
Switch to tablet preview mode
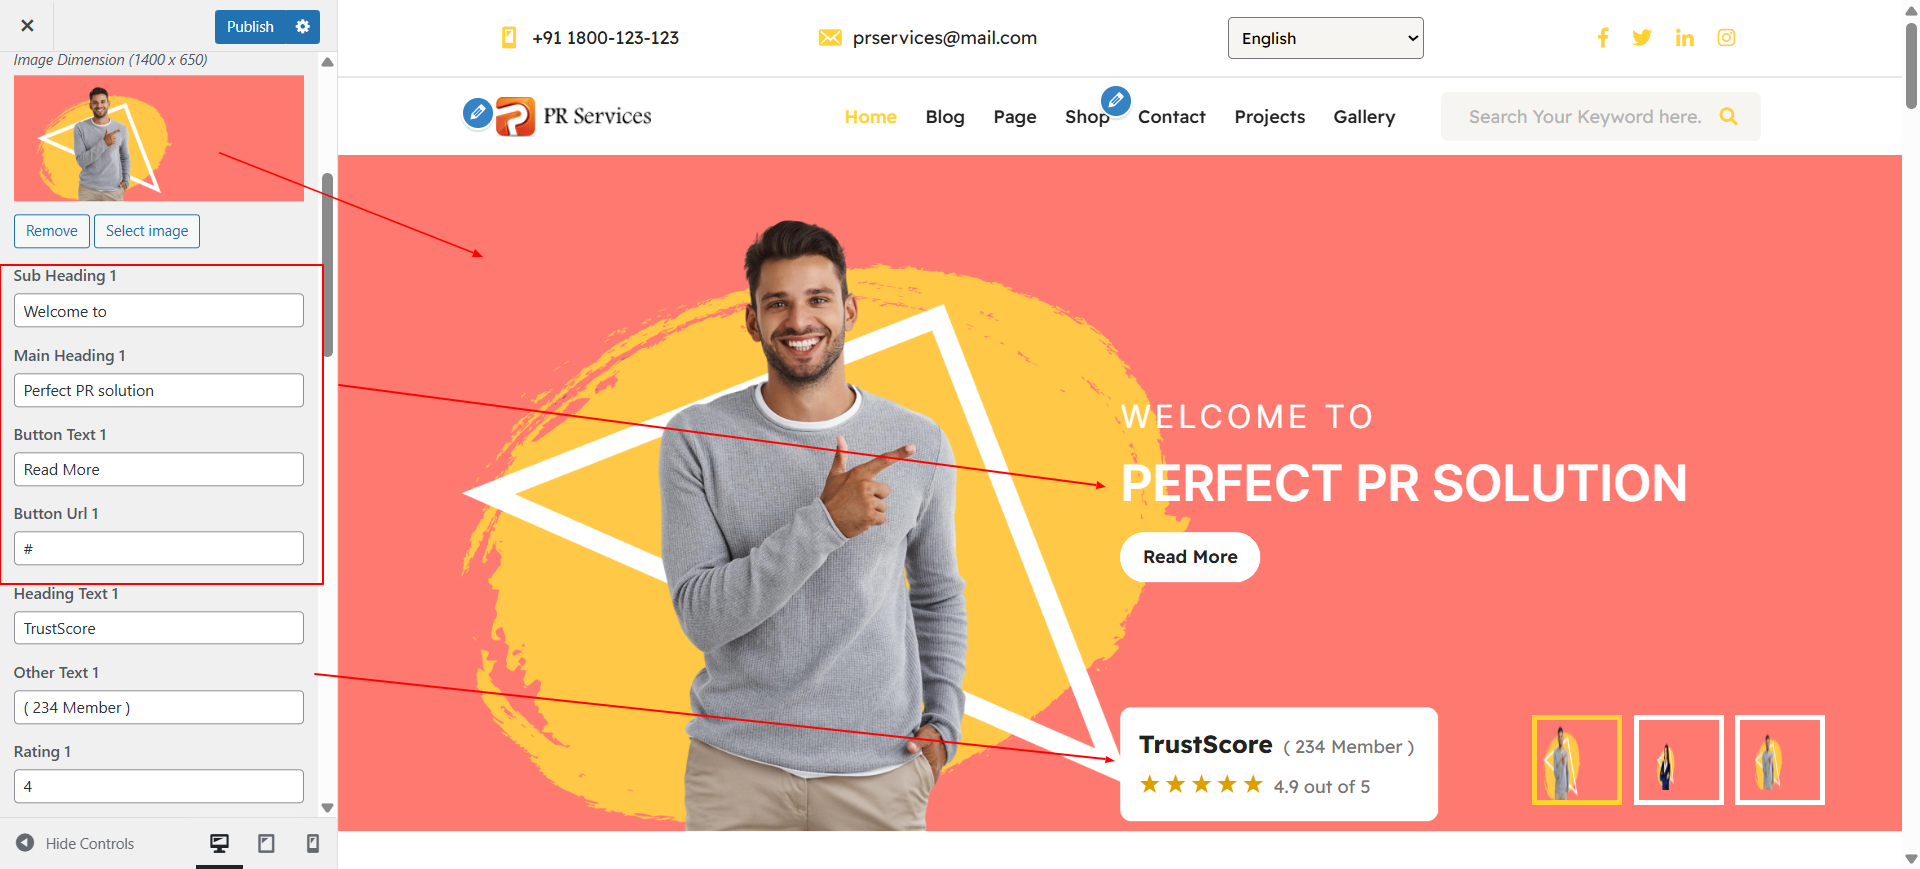click(x=266, y=844)
